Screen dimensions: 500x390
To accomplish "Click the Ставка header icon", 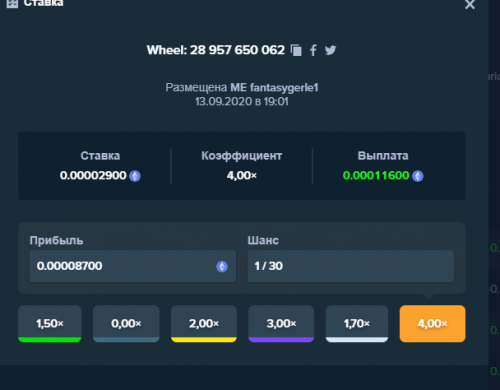I will 12,4.
